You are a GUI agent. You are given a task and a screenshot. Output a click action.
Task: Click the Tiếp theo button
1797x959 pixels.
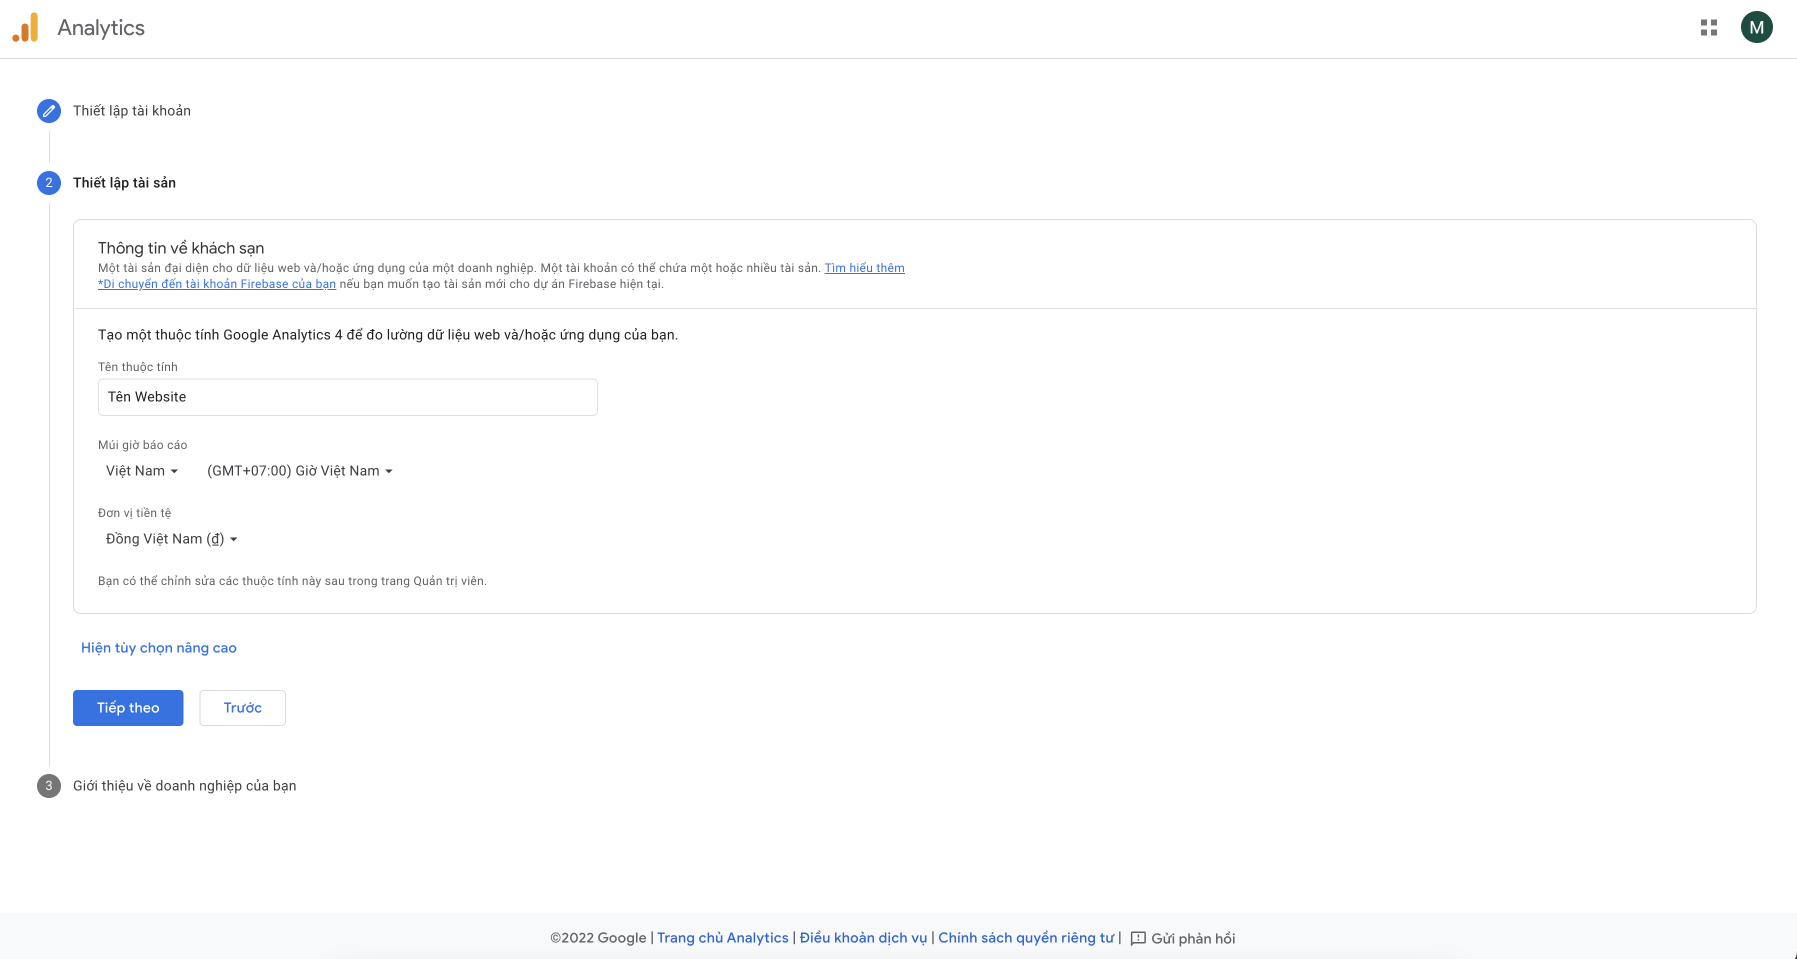pos(128,708)
